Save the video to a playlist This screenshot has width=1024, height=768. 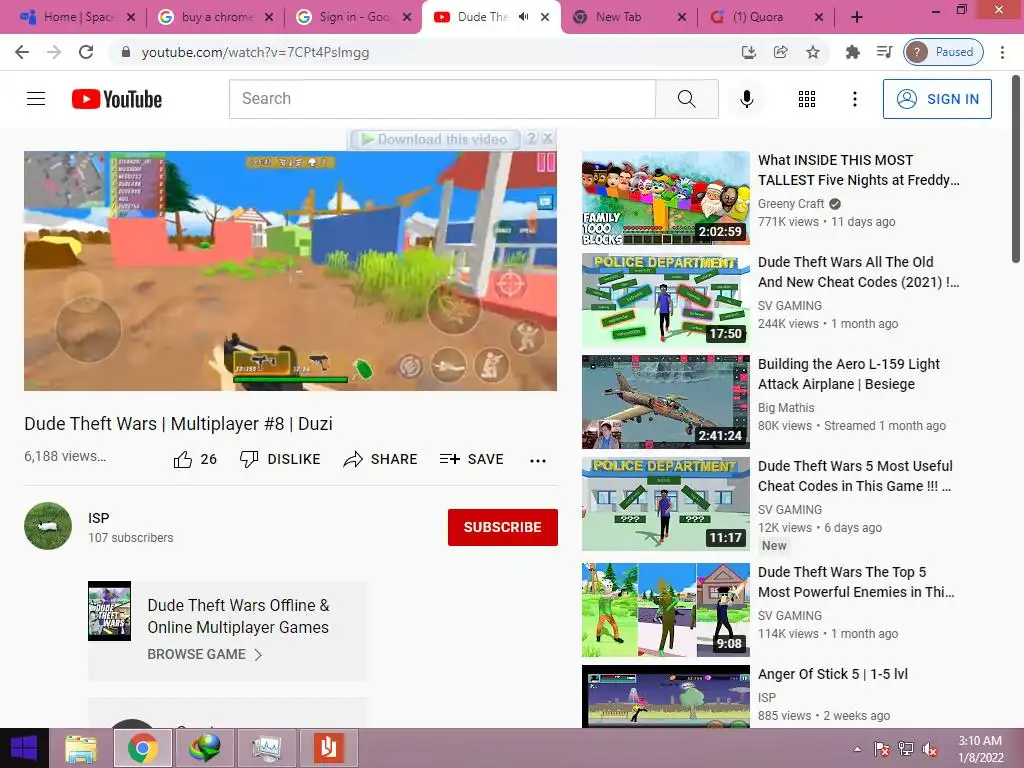(472, 460)
